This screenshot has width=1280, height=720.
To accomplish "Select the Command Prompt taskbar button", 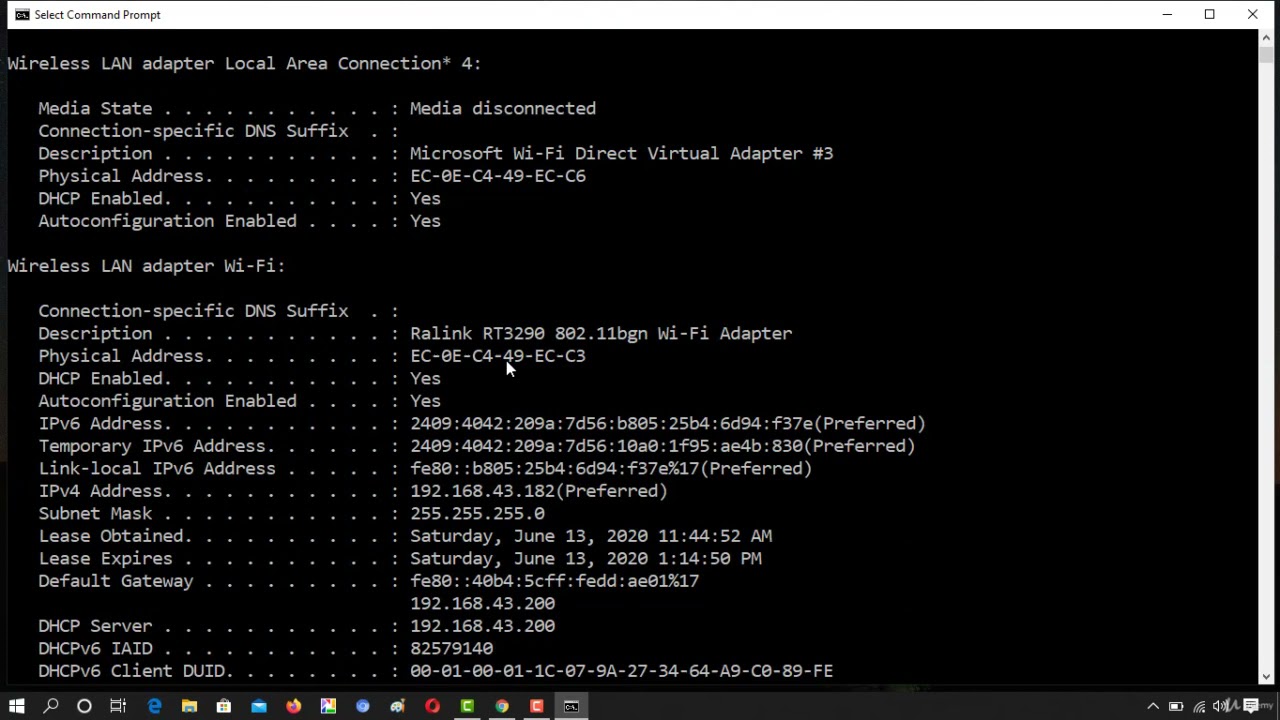I will pyautogui.click(x=571, y=706).
